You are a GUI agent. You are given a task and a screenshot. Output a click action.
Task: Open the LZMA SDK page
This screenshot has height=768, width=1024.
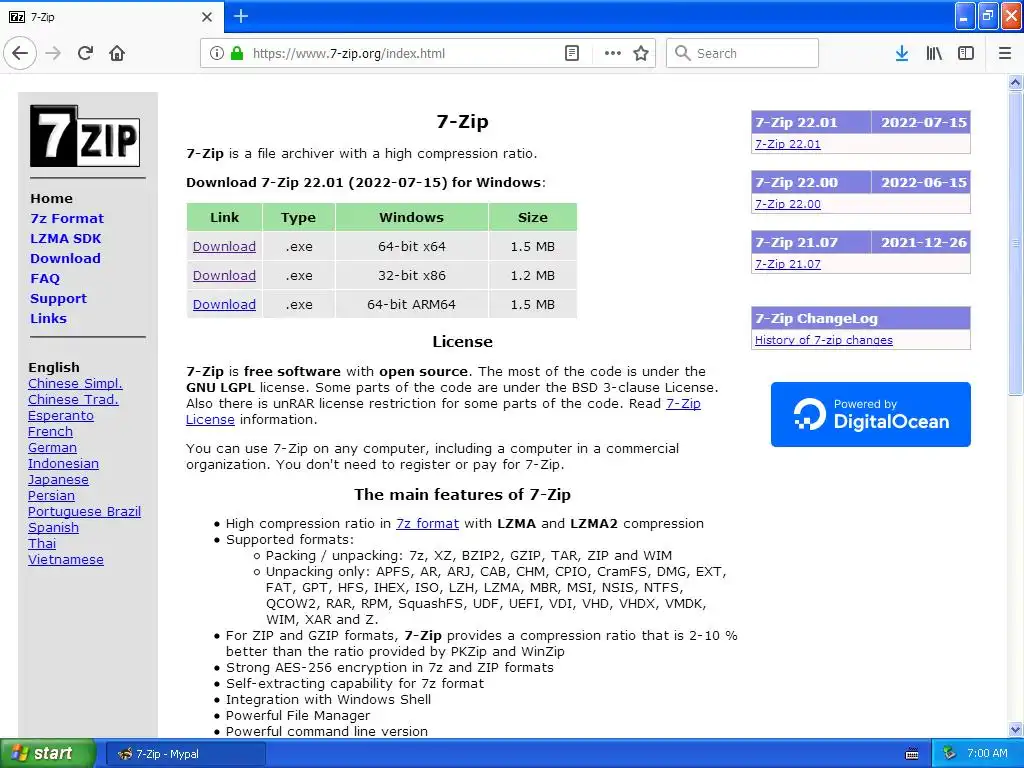click(x=65, y=238)
